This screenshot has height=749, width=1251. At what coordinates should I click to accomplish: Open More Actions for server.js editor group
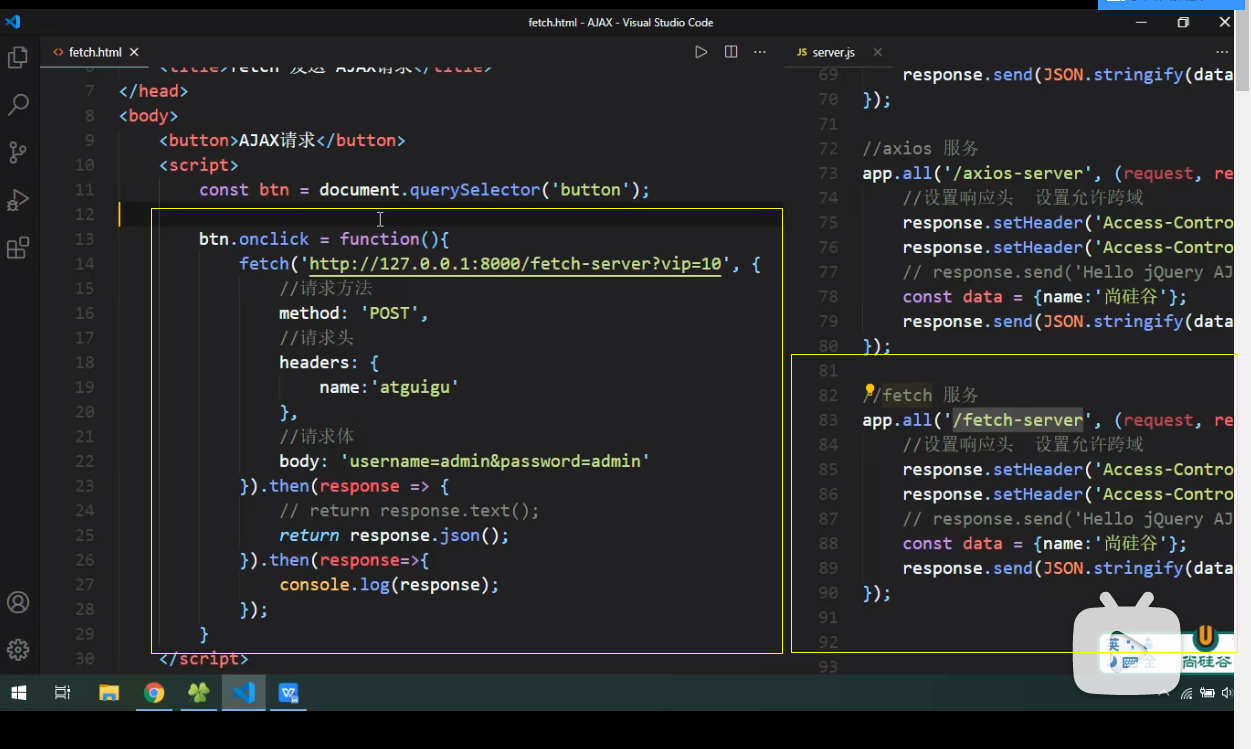(x=1222, y=52)
